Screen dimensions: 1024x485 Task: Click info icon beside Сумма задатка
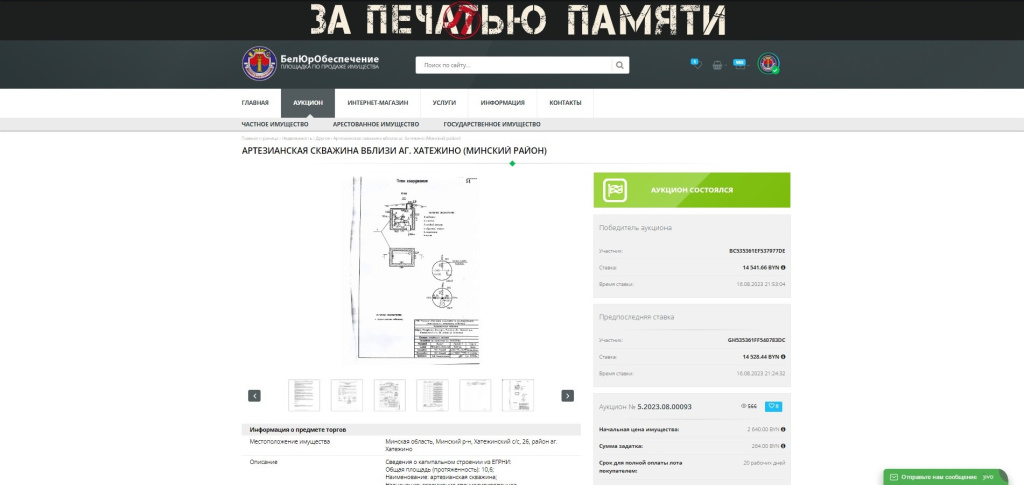pos(783,446)
